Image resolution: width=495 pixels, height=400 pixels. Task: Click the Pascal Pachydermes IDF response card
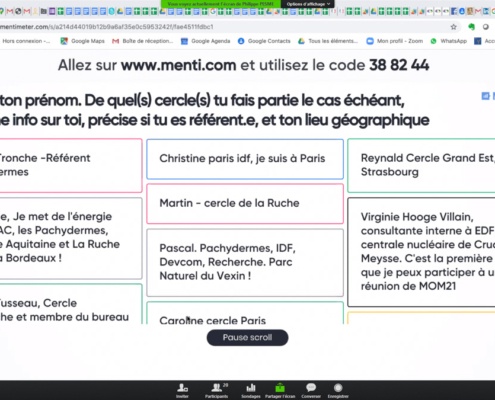coord(245,262)
